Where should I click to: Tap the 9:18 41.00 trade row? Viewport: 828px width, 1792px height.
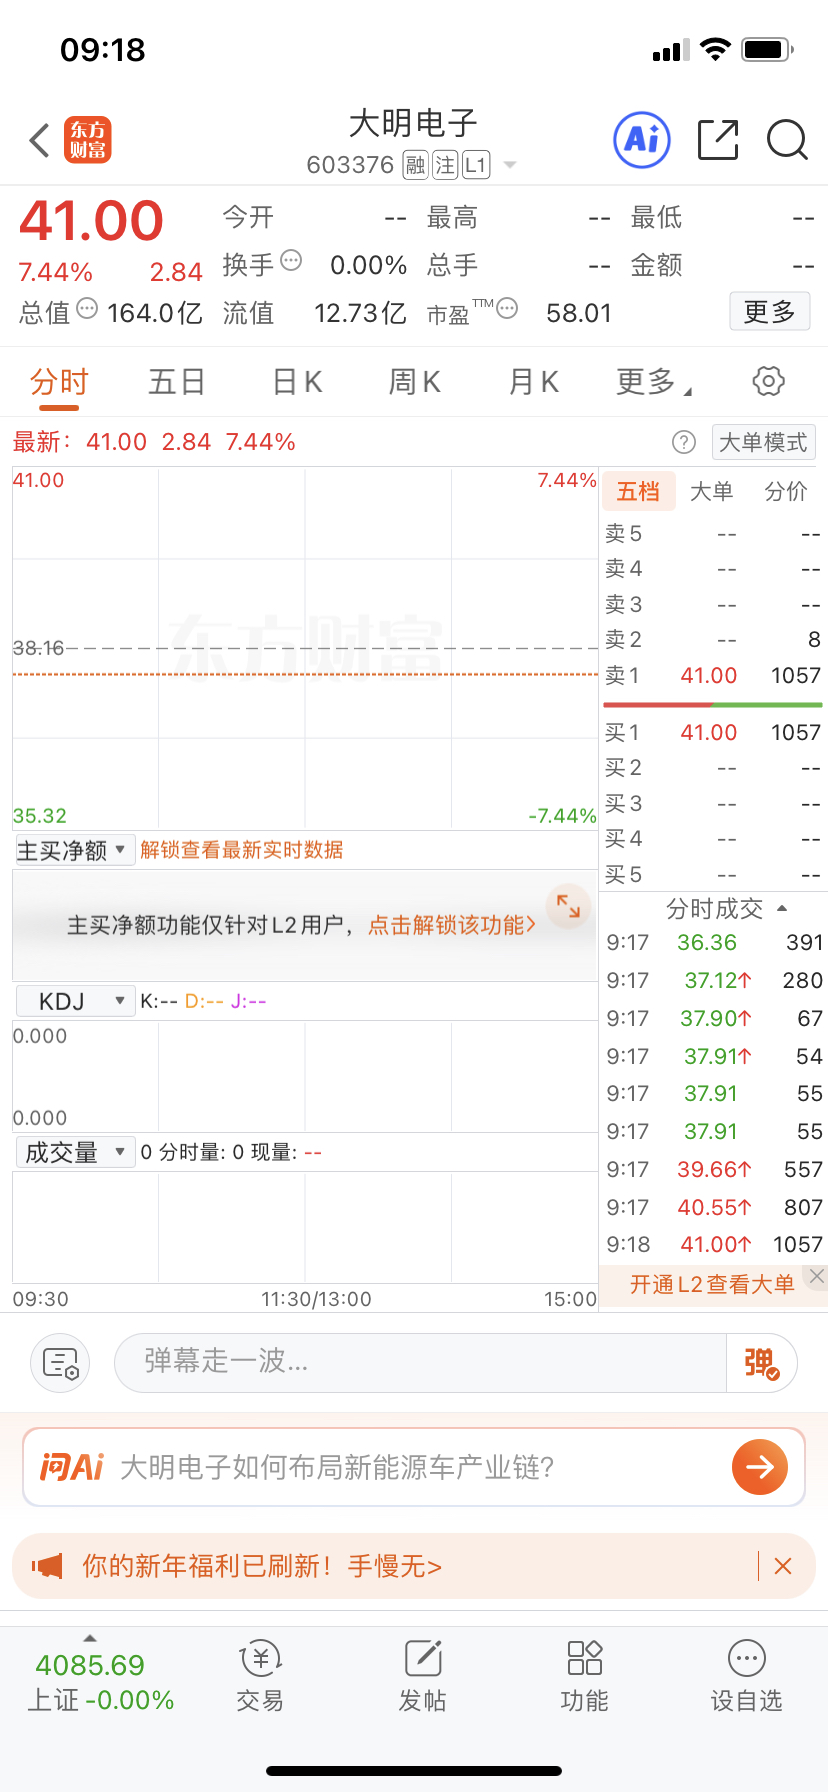tap(714, 1245)
